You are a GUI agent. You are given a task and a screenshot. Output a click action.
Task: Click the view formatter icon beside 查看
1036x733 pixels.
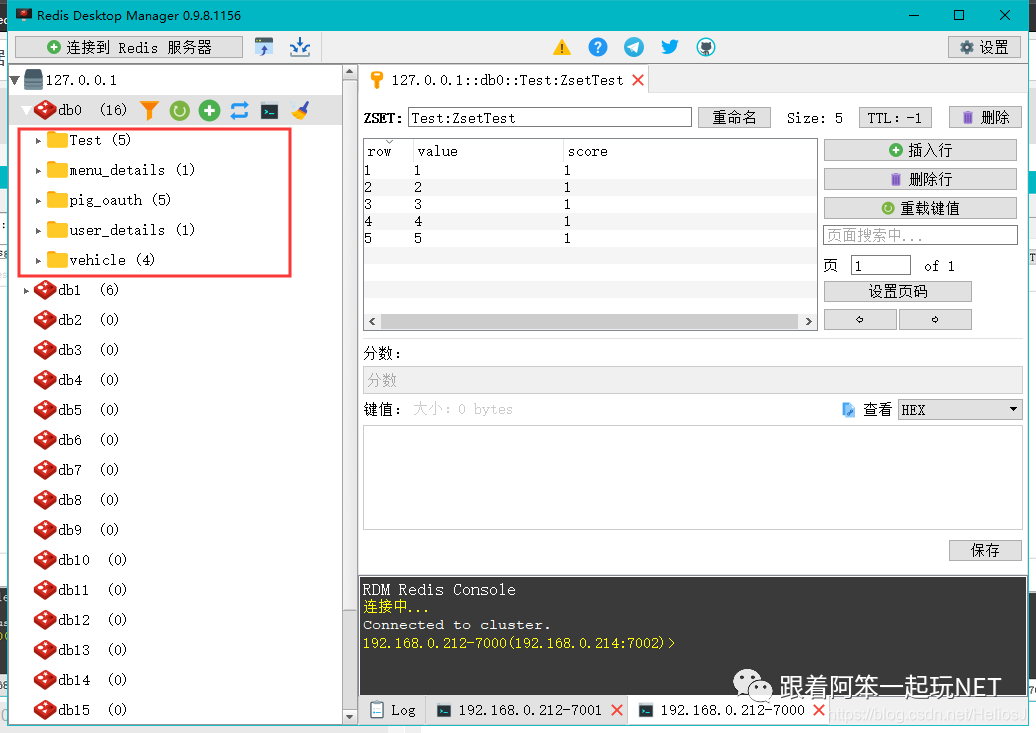[x=848, y=410]
